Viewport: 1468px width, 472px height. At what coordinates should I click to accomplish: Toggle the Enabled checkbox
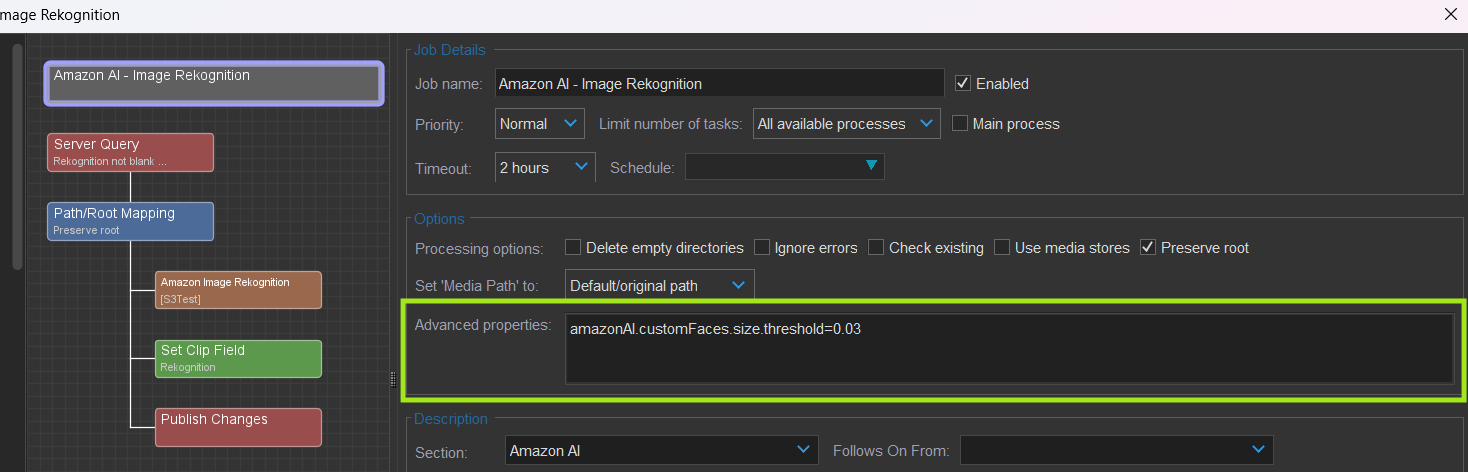click(963, 83)
